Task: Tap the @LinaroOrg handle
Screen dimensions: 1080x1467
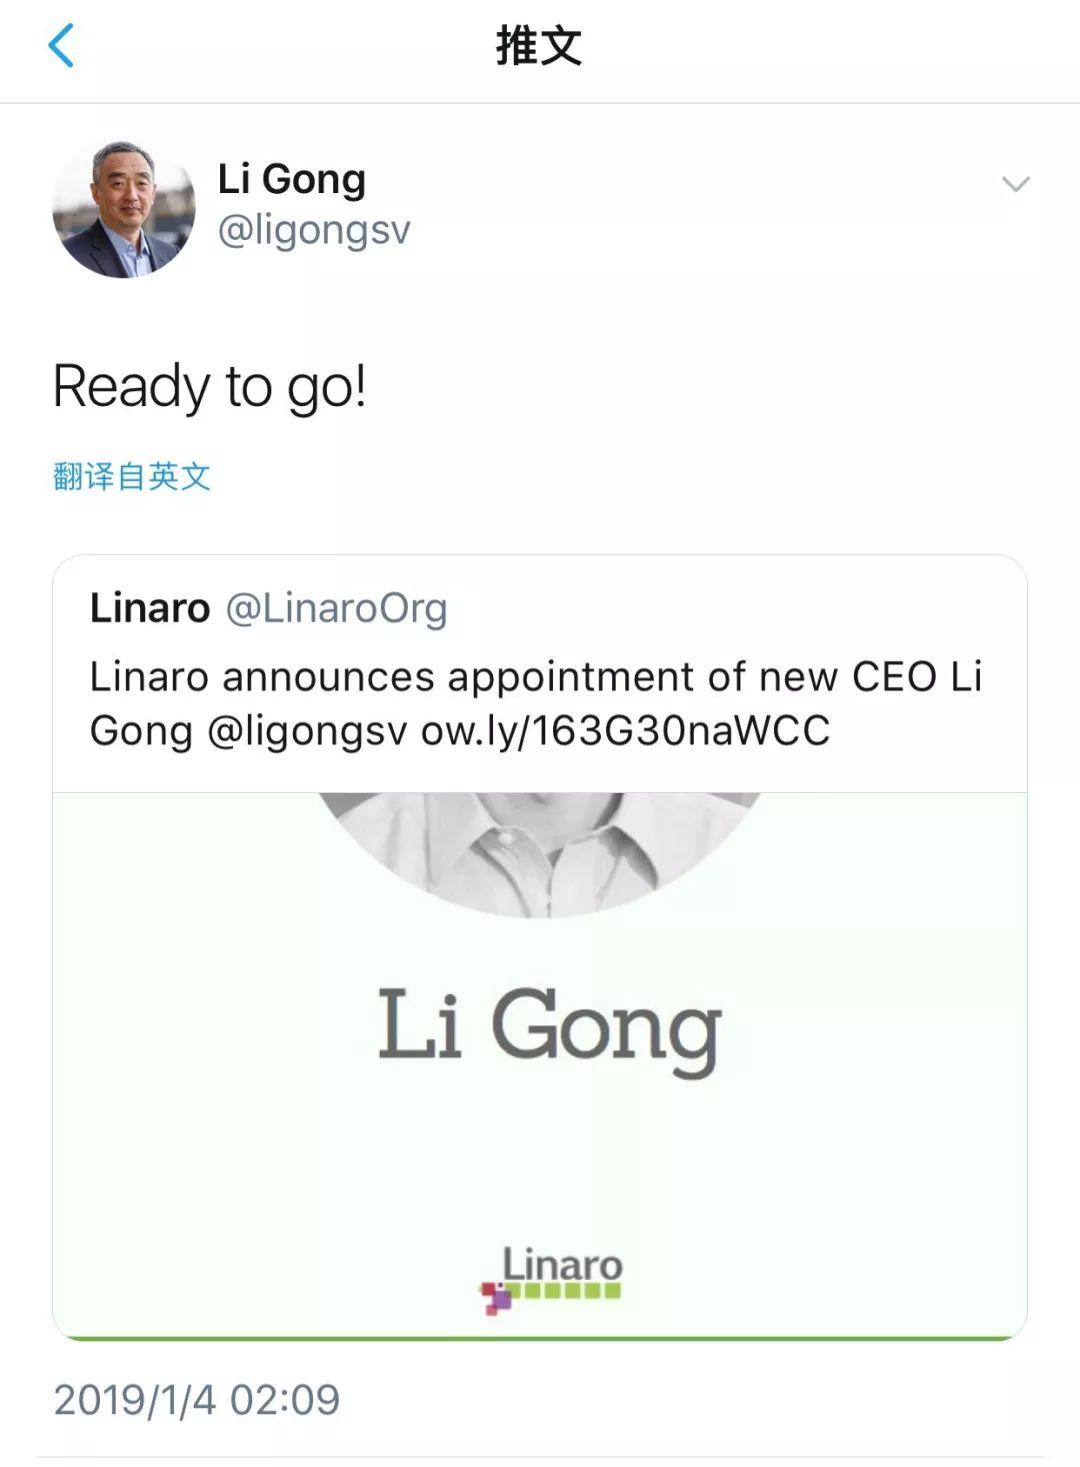Action: (x=337, y=609)
